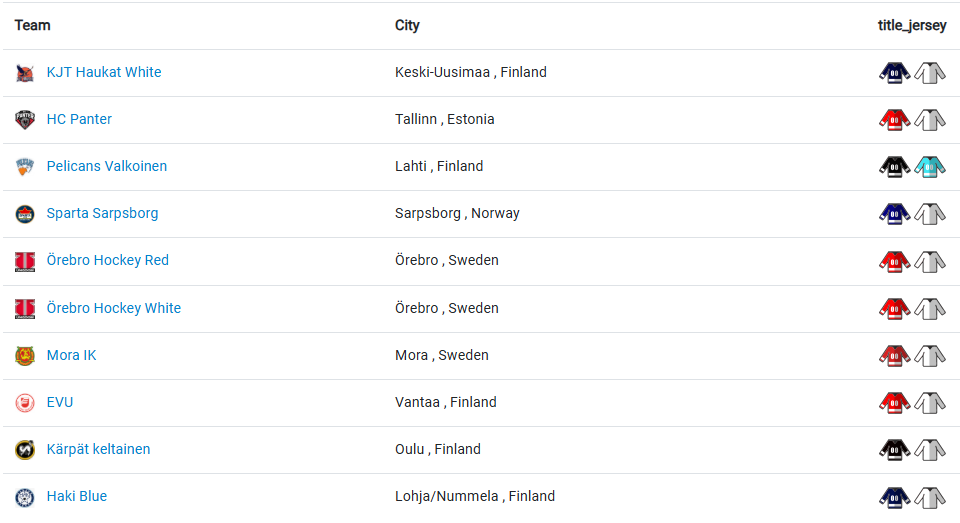Open the KJT Haukat White team link

point(104,72)
